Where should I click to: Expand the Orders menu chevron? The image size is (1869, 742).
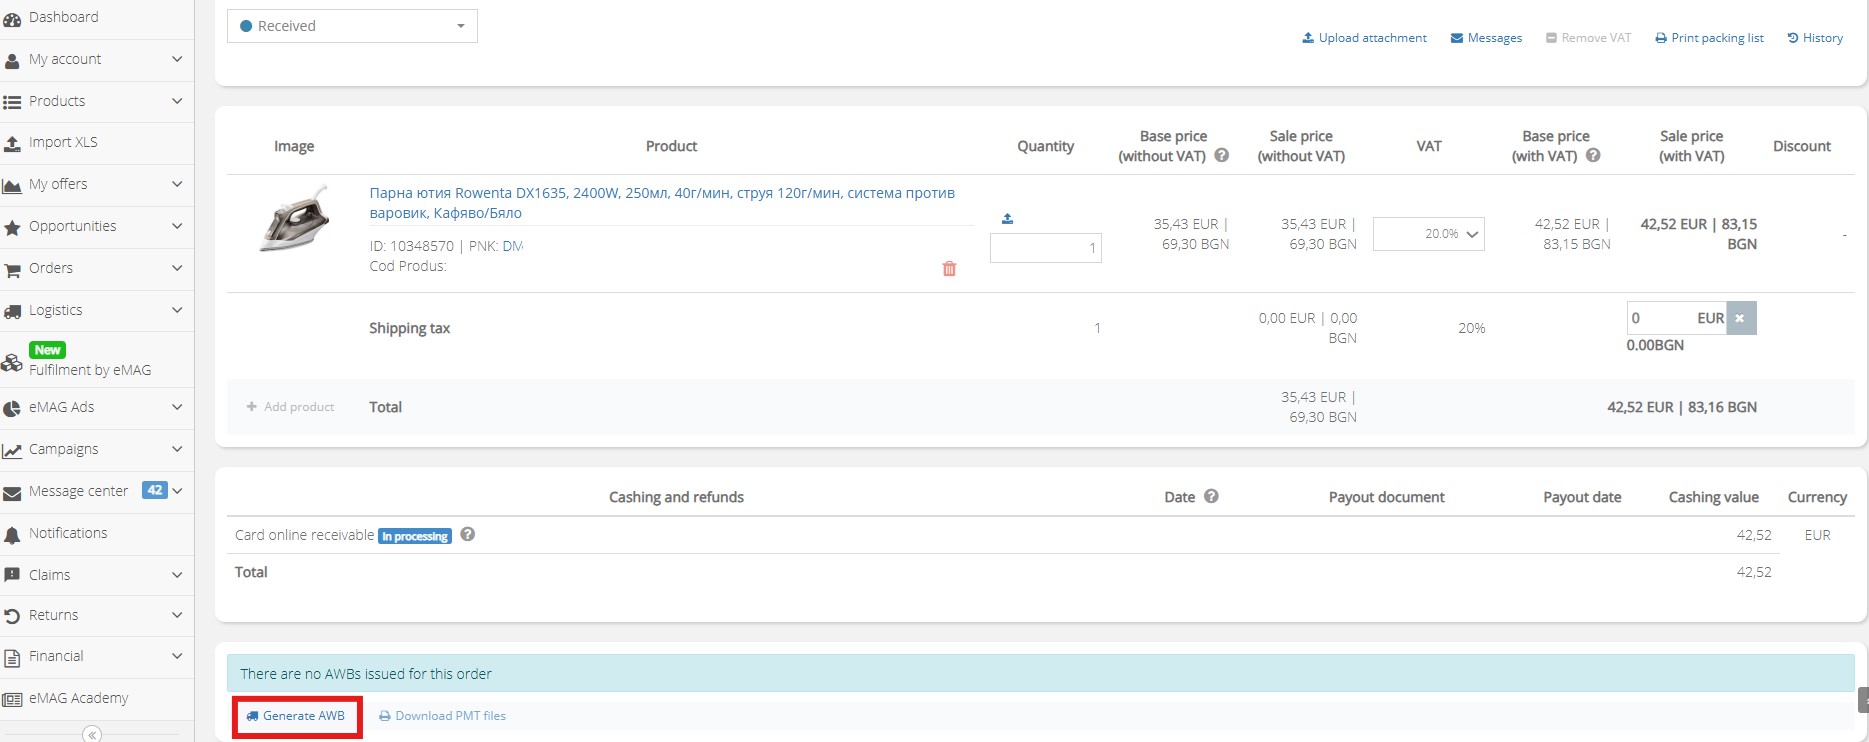tap(177, 268)
